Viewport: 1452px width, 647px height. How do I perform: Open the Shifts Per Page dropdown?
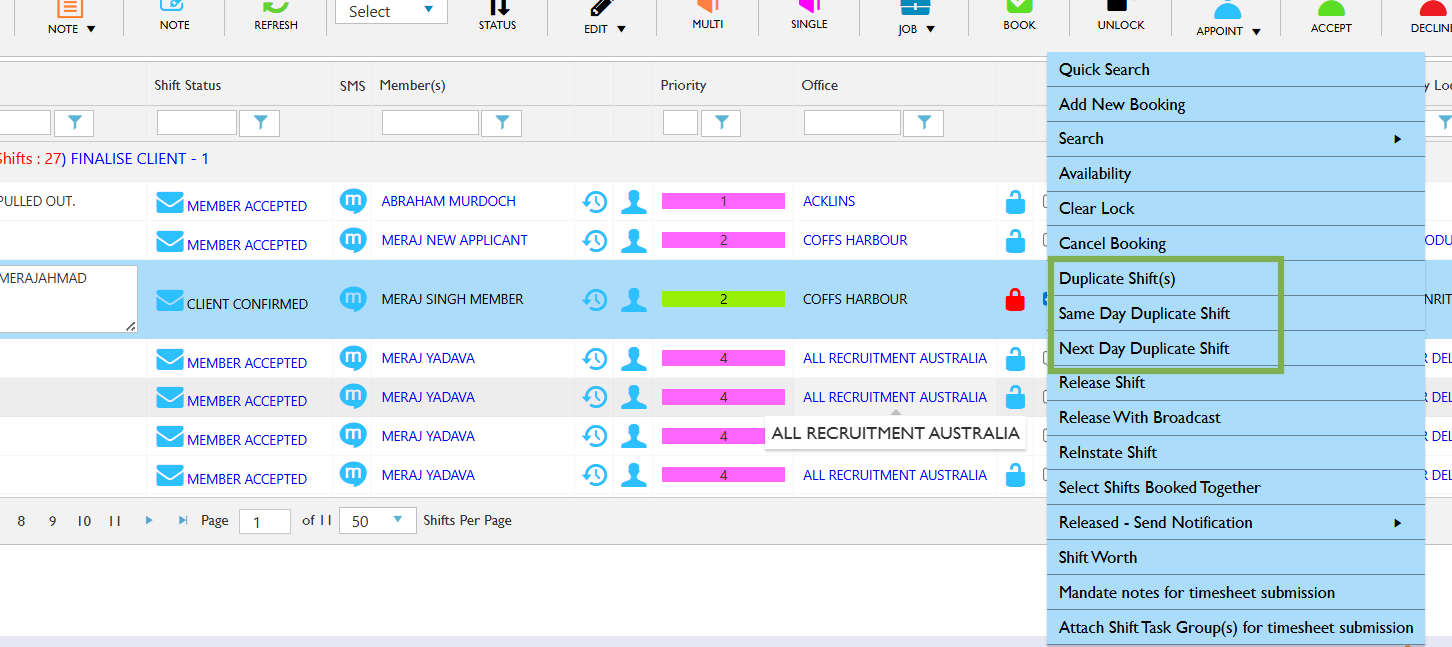click(x=378, y=521)
